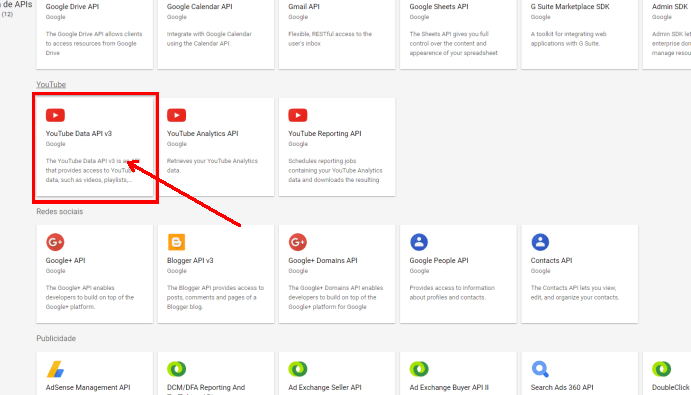Click 'Integrate with Google Calendar' description
The image size is (691, 395).
click(x=209, y=38)
